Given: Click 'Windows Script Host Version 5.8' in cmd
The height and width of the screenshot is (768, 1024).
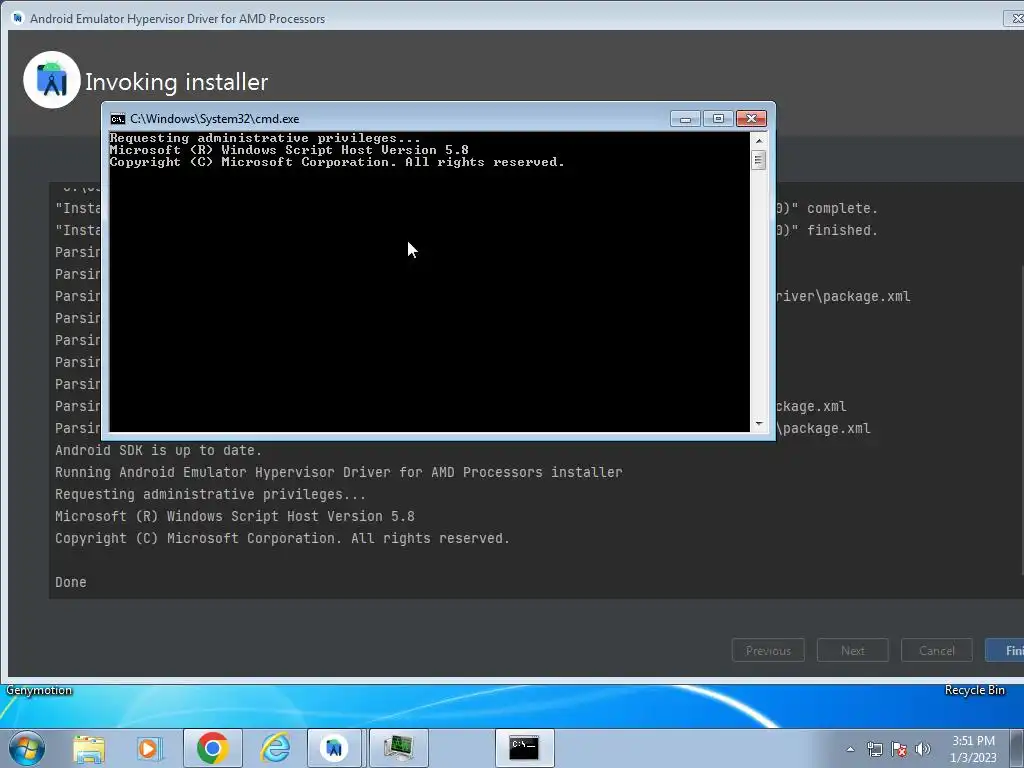Looking at the screenshot, I should [345, 150].
